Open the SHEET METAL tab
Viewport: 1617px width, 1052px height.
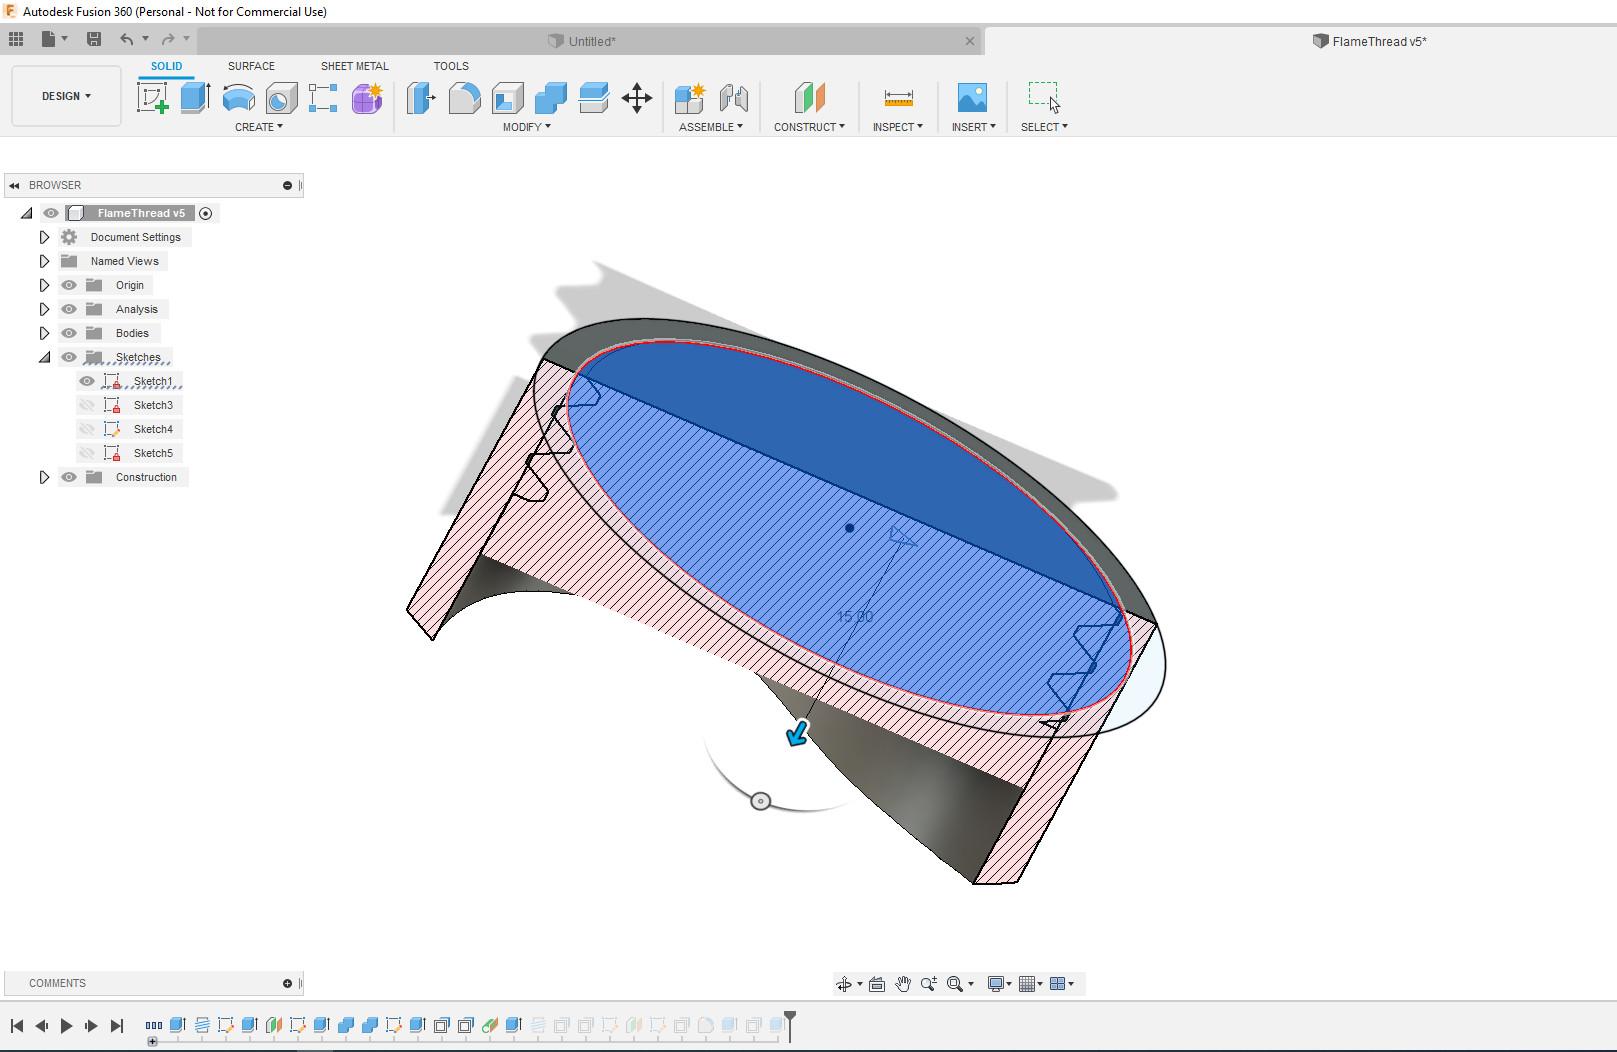pos(354,66)
